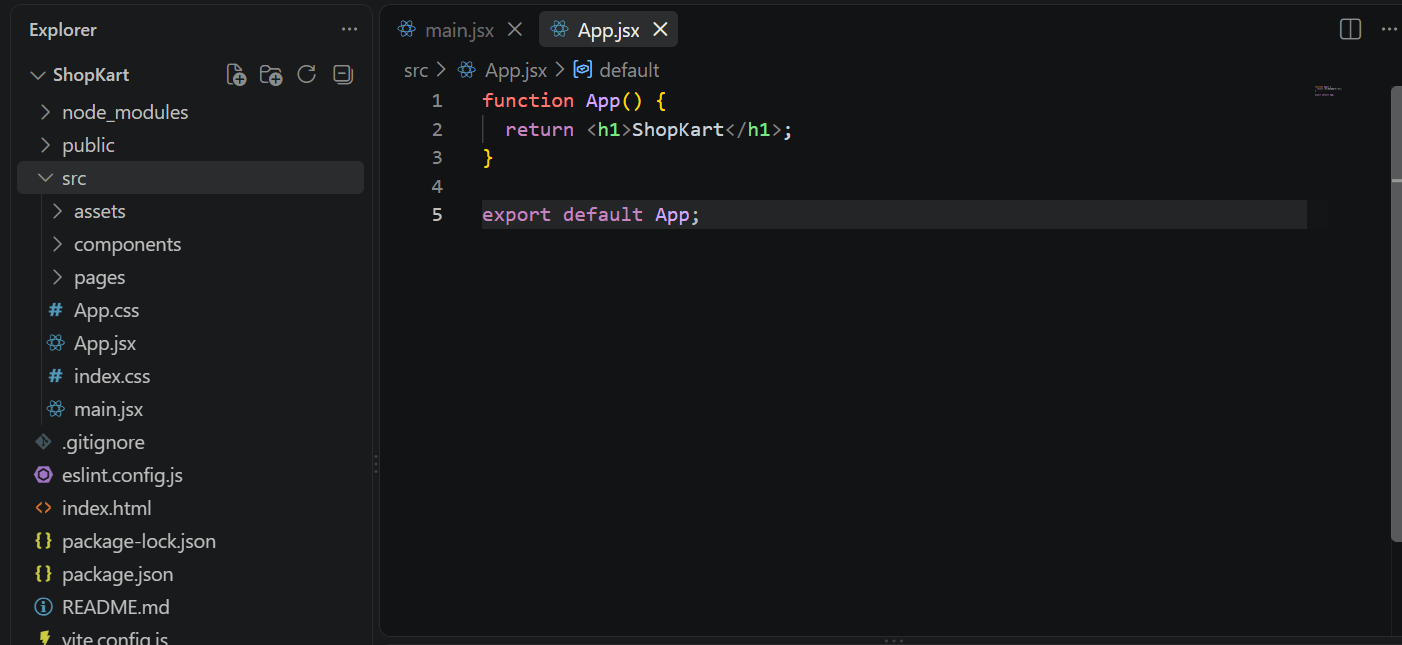Click the src breadcrumb segment
This screenshot has width=1402, height=645.
416,70
